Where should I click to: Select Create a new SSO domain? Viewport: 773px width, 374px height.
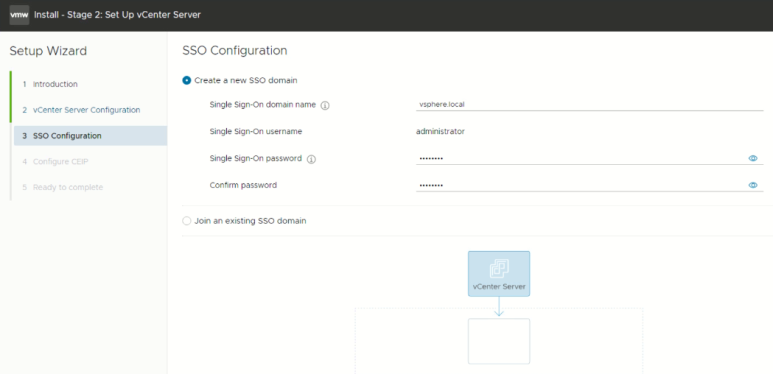186,80
